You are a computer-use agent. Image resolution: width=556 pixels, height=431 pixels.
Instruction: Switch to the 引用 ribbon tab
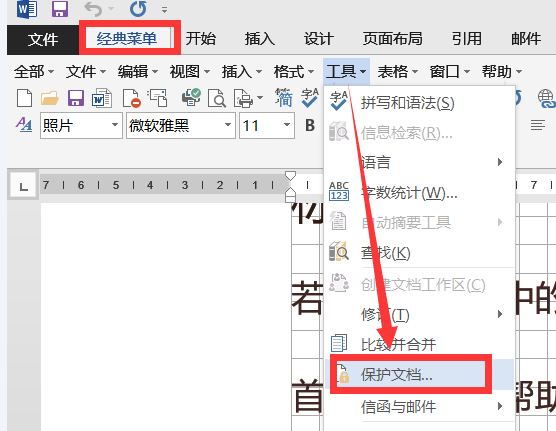[x=467, y=39]
